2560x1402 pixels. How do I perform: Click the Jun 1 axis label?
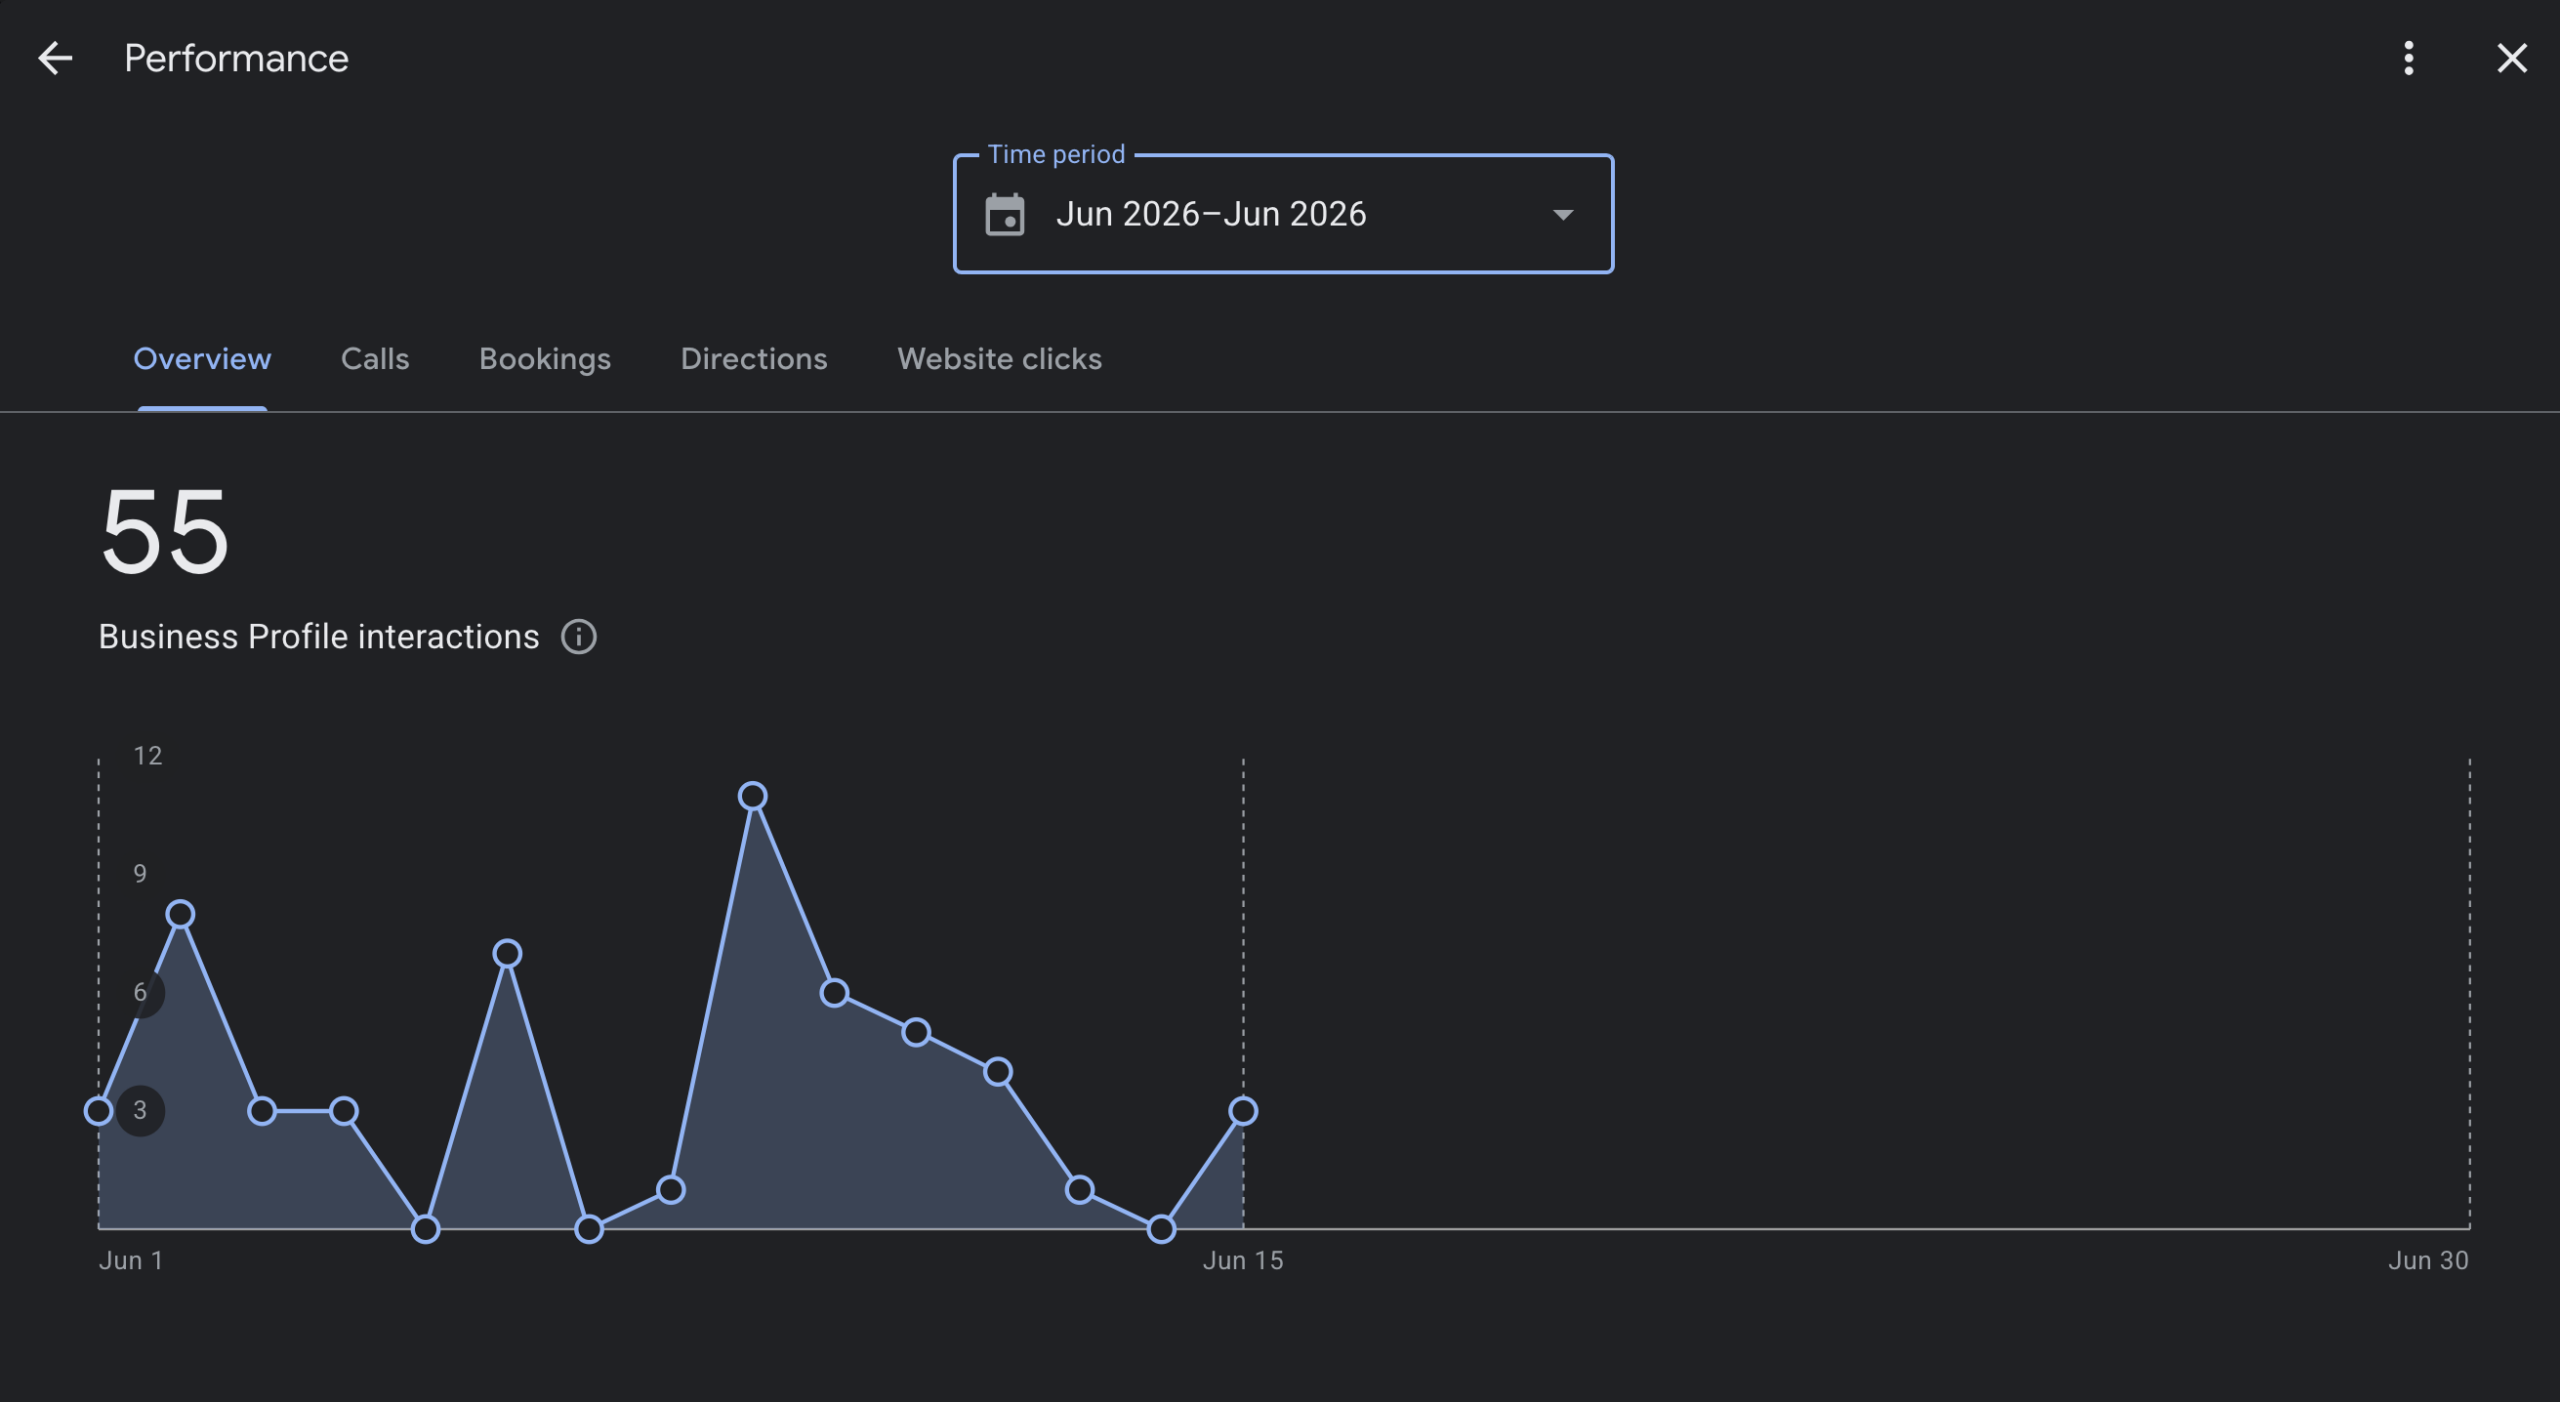click(x=131, y=1261)
